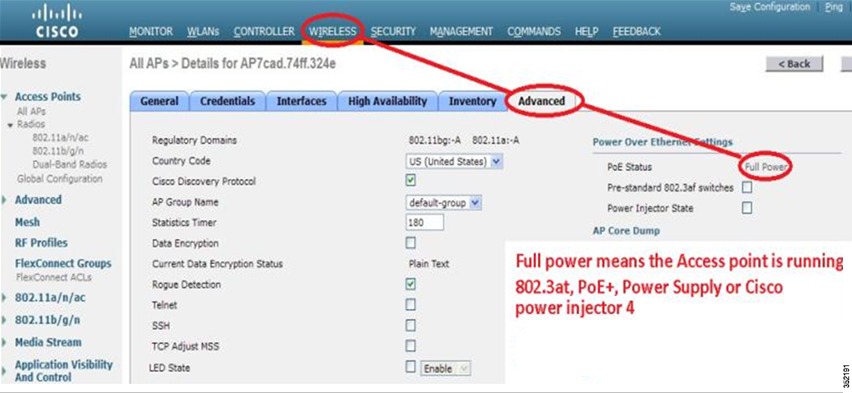Open the AP Group Name dropdown

coord(443,203)
